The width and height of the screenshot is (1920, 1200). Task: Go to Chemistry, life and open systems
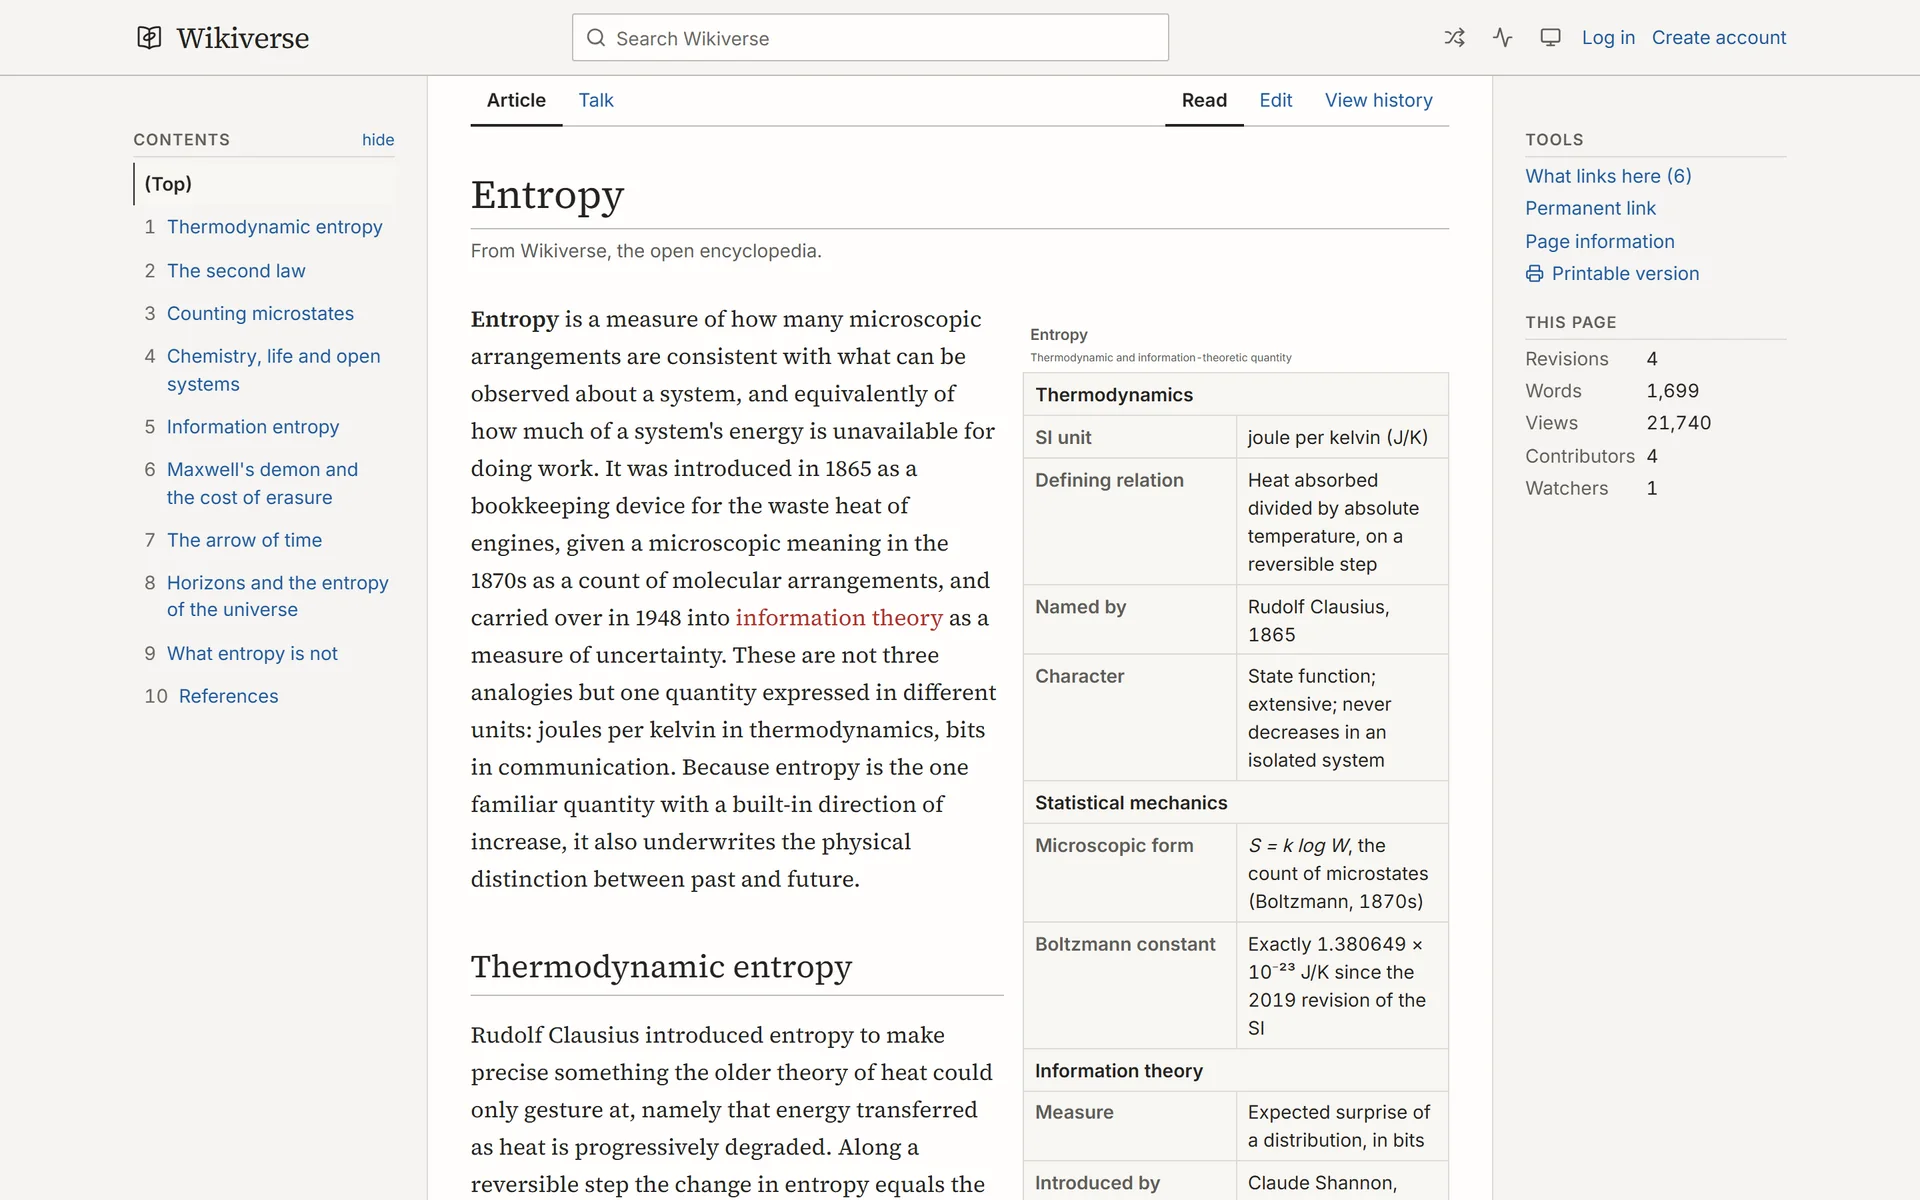(273, 370)
